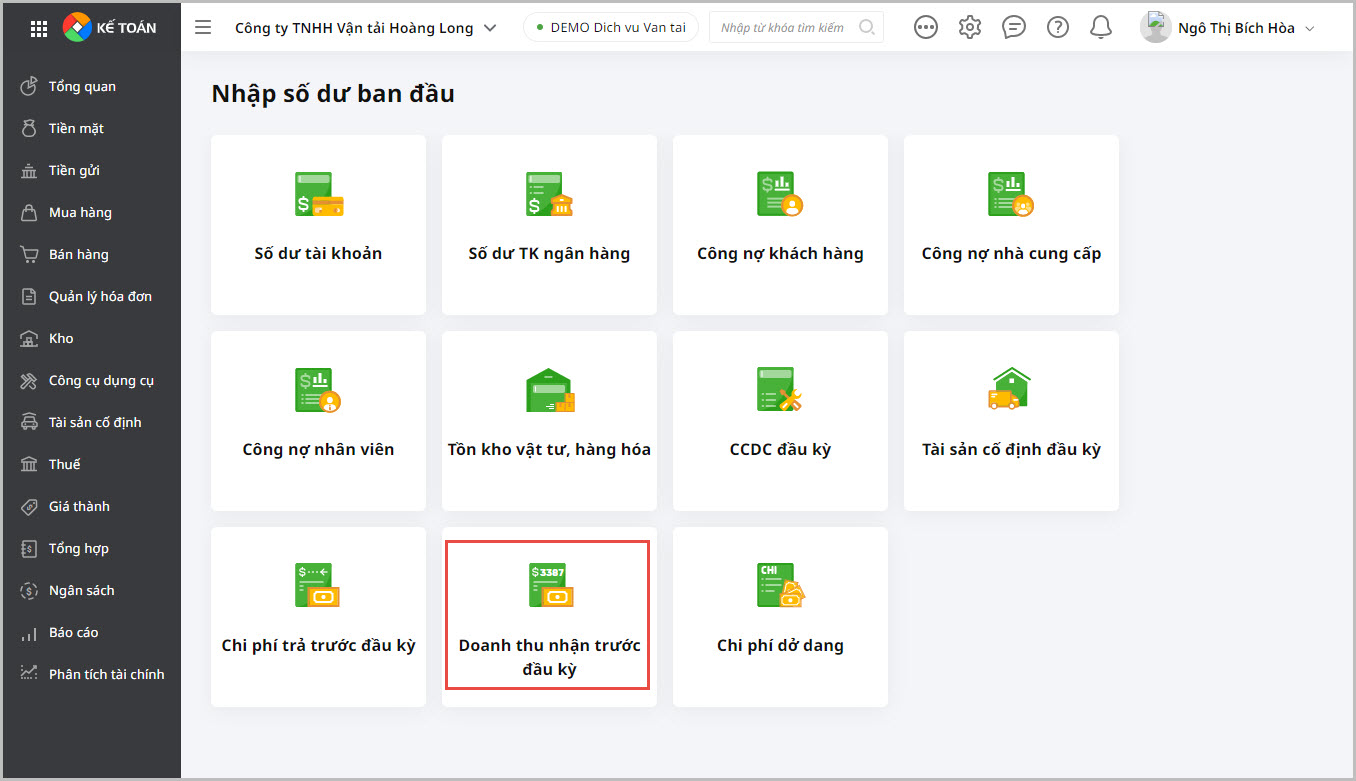Click the Kế Toán logo icon
Viewport: 1356px width, 781px height.
coord(77,28)
